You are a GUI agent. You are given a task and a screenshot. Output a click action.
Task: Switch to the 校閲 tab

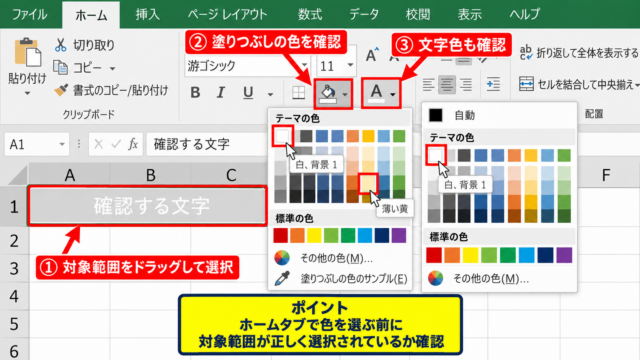click(x=418, y=15)
